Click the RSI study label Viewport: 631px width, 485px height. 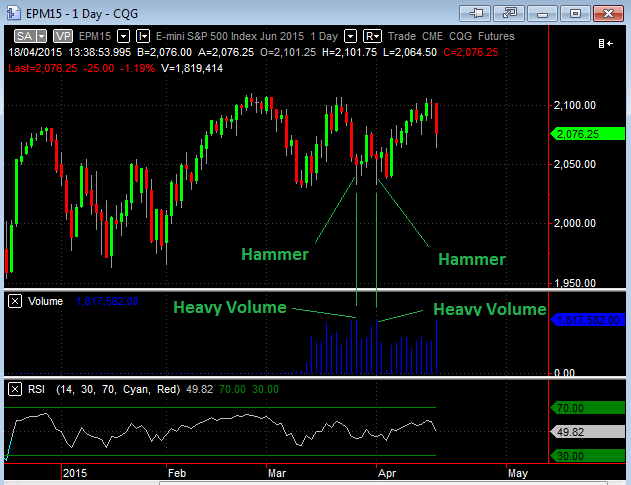(36, 389)
